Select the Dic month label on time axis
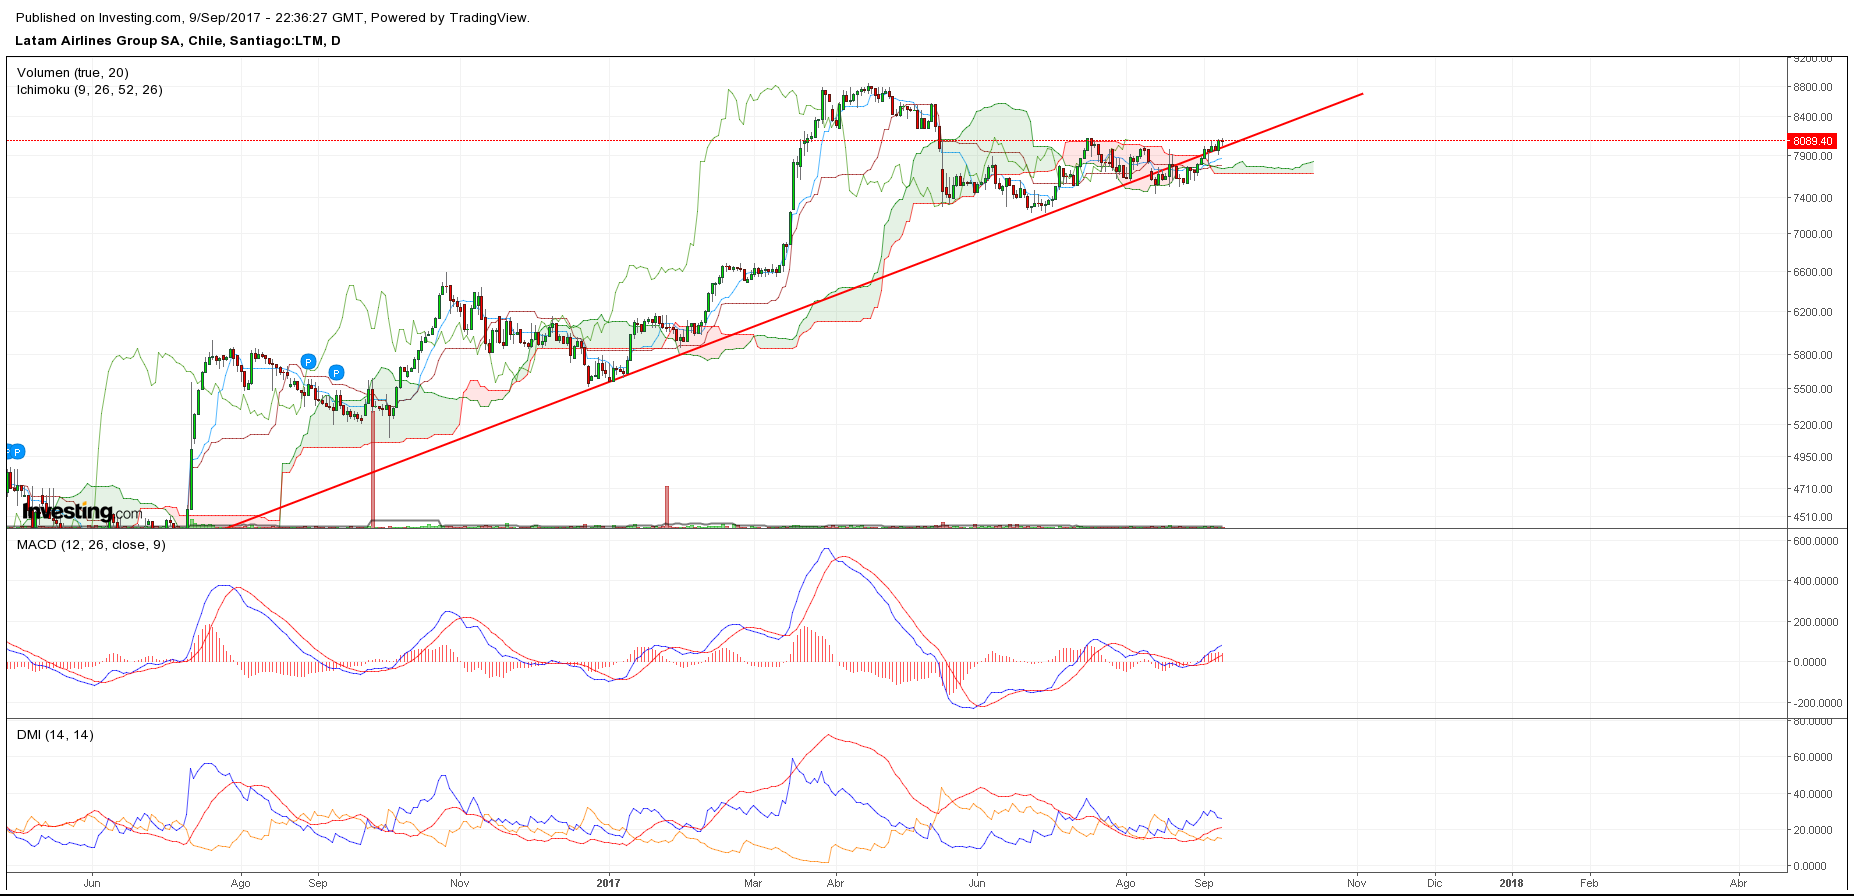Screen dimensions: 1854x896 coord(1434,883)
